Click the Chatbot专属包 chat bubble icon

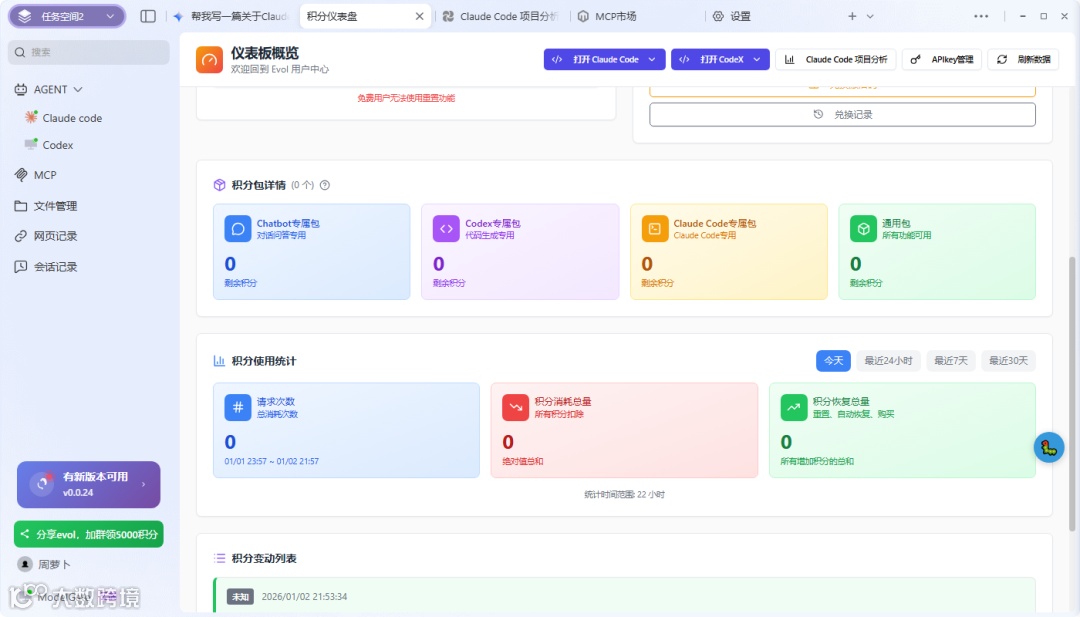click(x=238, y=229)
